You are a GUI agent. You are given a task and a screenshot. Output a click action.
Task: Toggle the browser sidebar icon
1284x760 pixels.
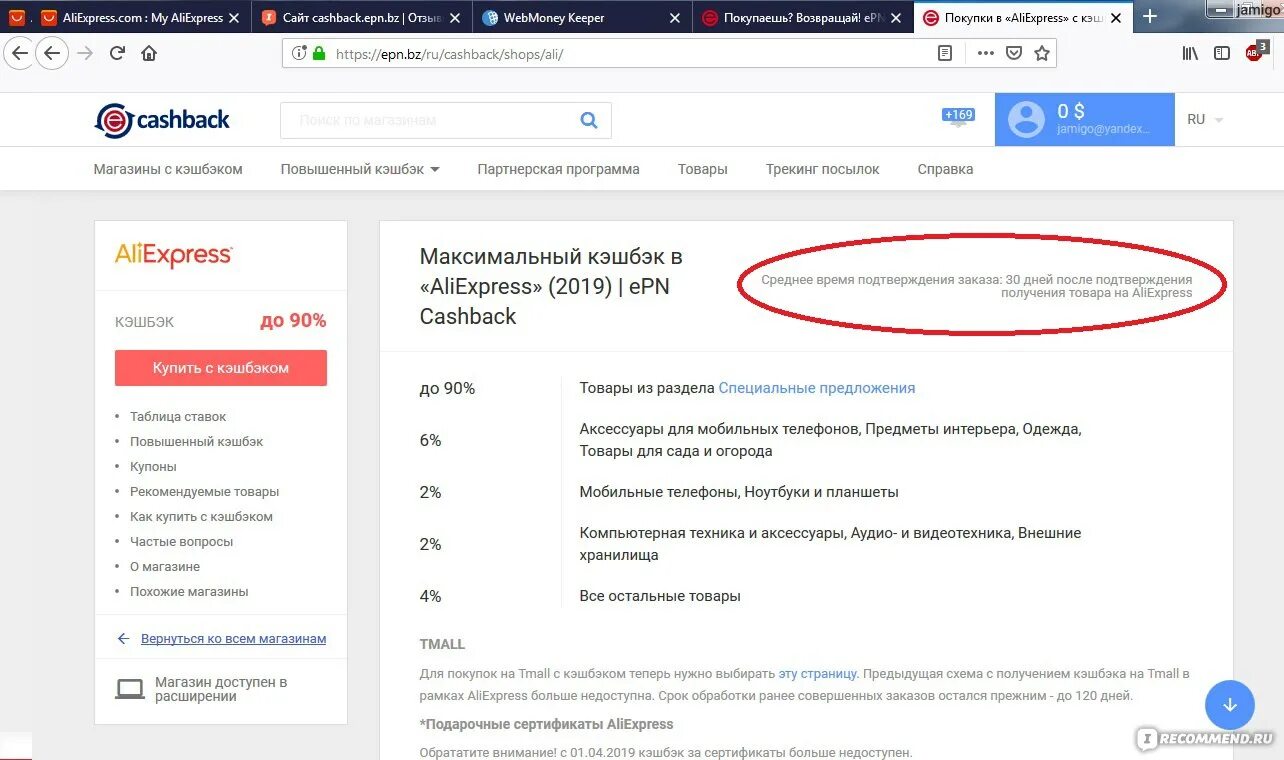tap(1222, 53)
